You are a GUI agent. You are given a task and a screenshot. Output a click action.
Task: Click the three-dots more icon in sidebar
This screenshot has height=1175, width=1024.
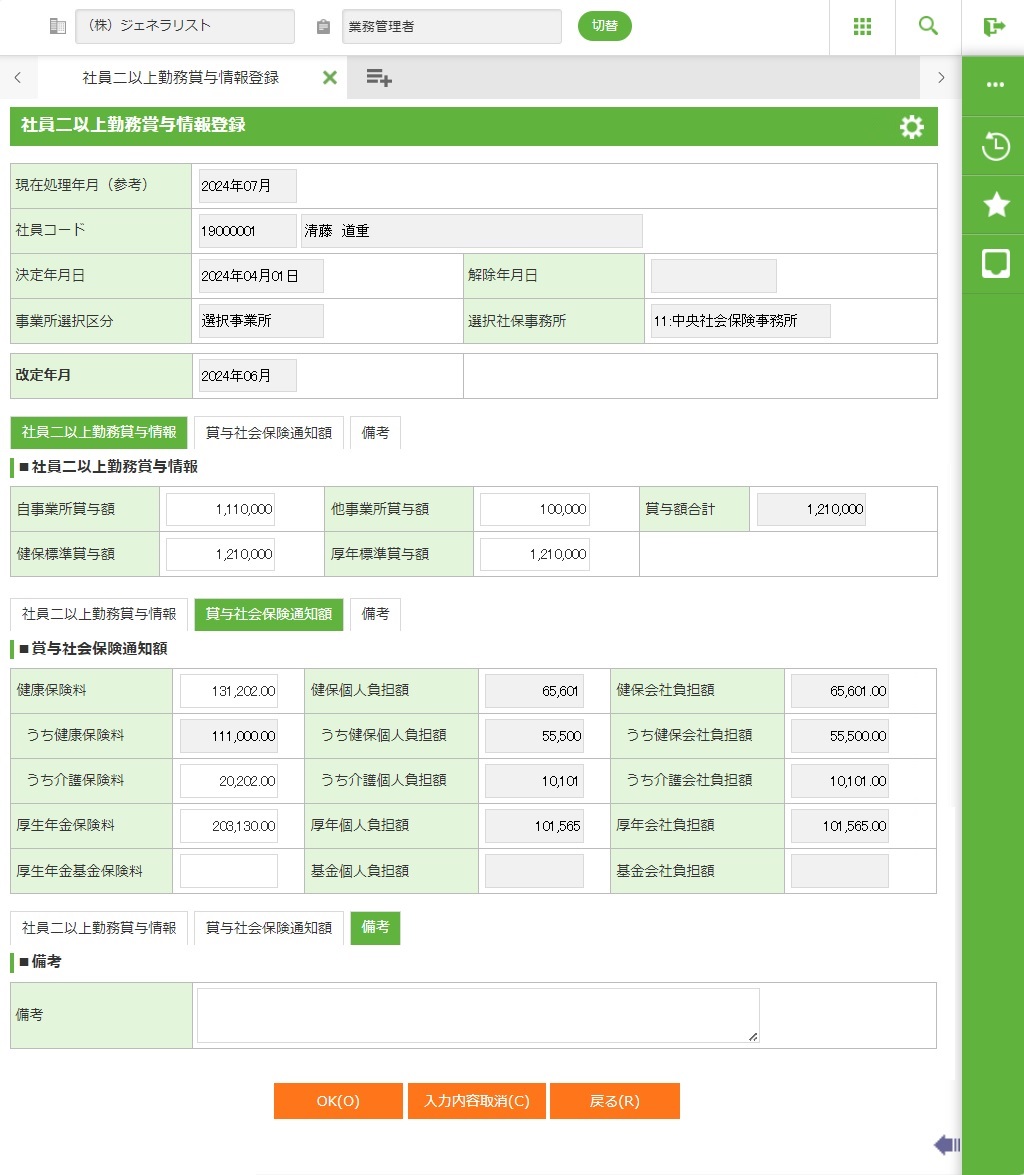(x=995, y=85)
